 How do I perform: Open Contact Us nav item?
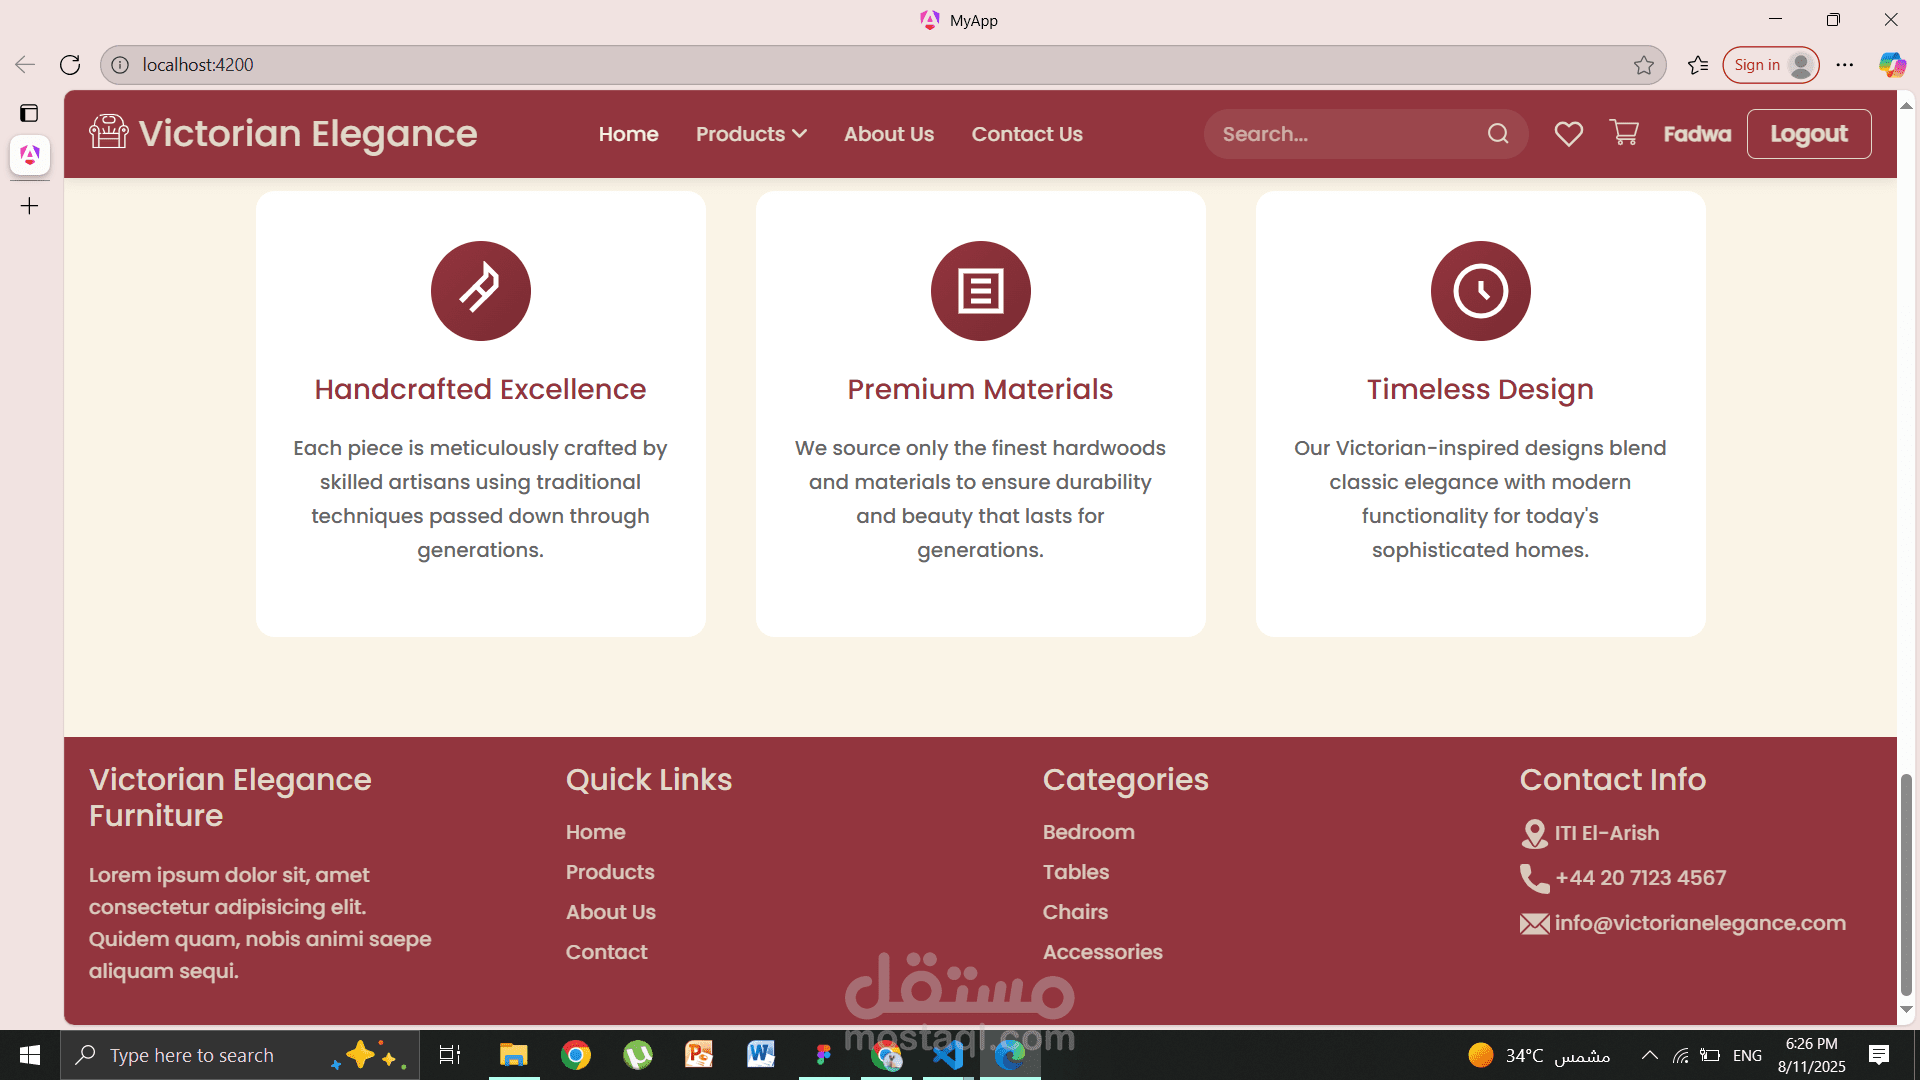1027,134
